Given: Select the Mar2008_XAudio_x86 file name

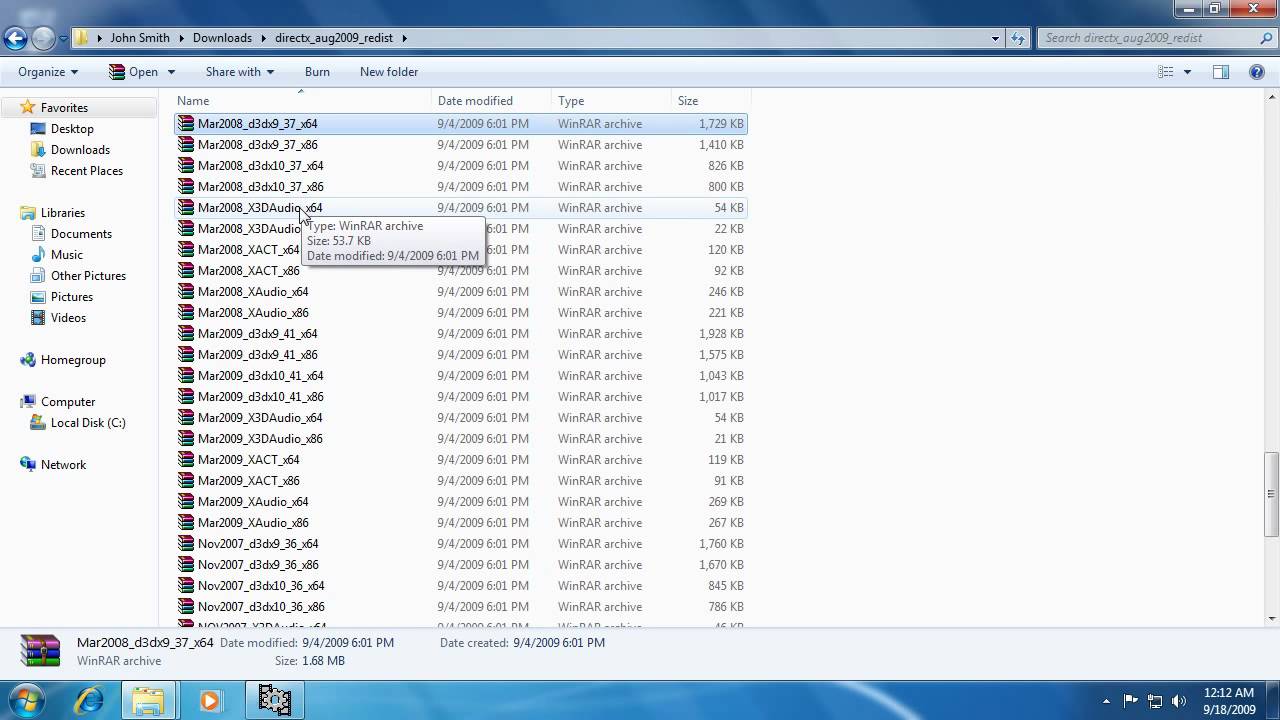Looking at the screenshot, I should tap(253, 313).
